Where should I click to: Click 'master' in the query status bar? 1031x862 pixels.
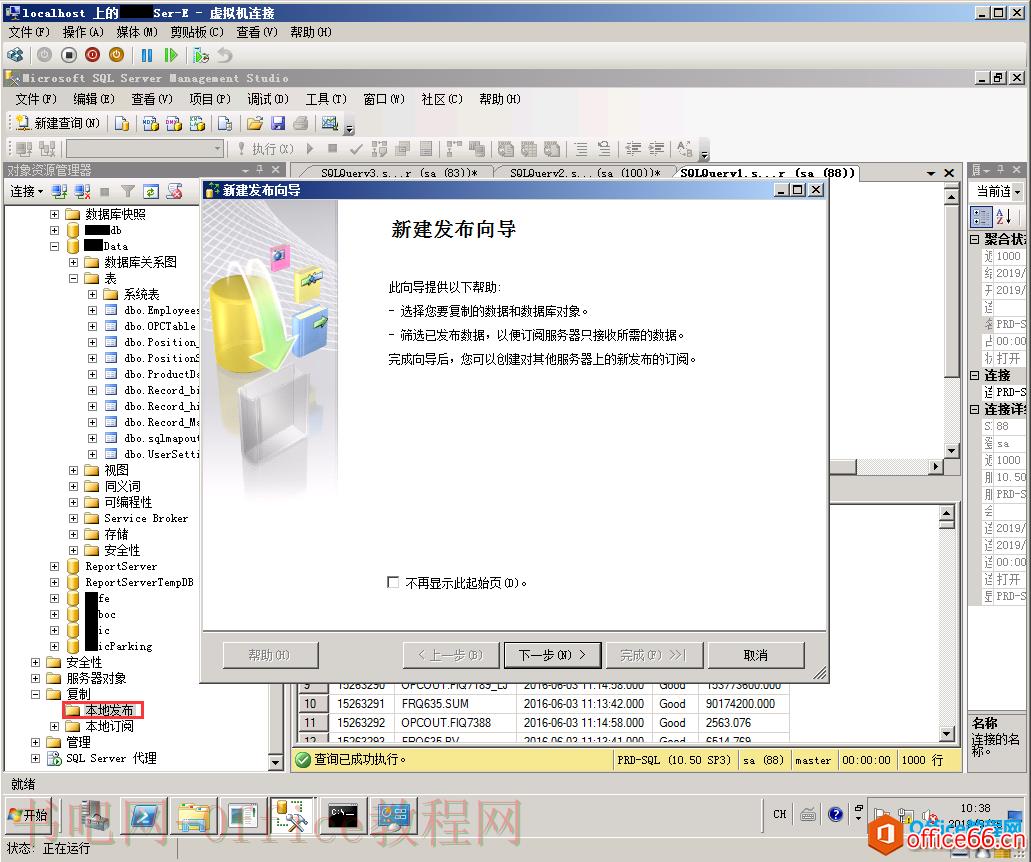pyautogui.click(x=813, y=760)
